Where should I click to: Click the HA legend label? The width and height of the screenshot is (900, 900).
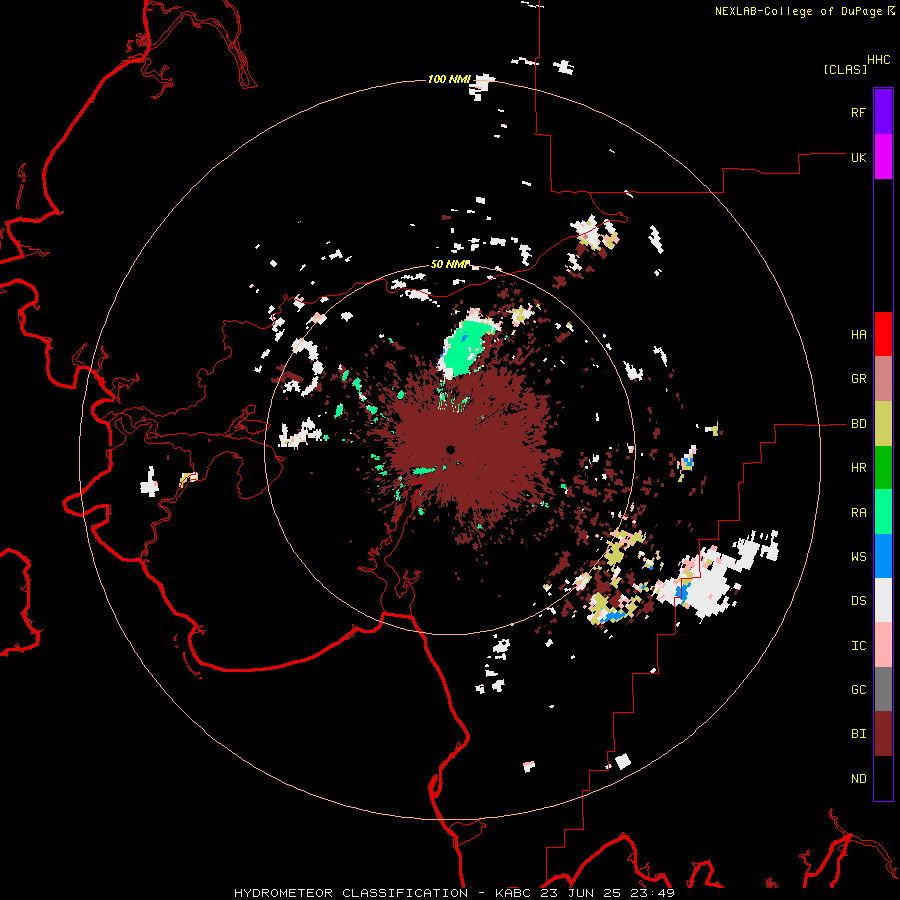[858, 335]
